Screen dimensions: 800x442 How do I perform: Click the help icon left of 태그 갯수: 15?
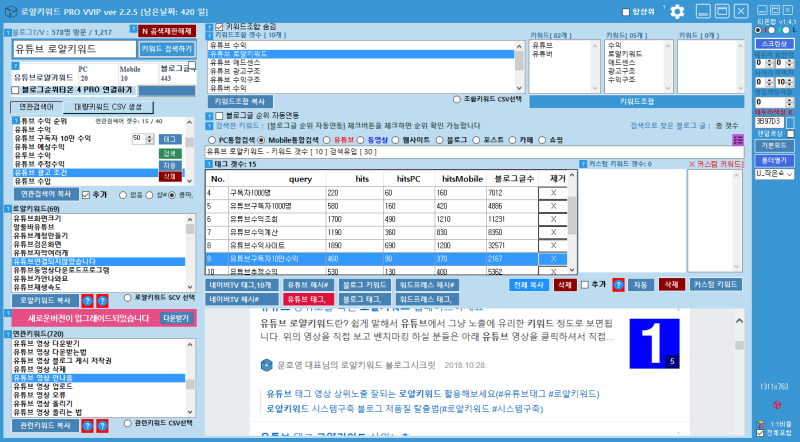[x=209, y=164]
